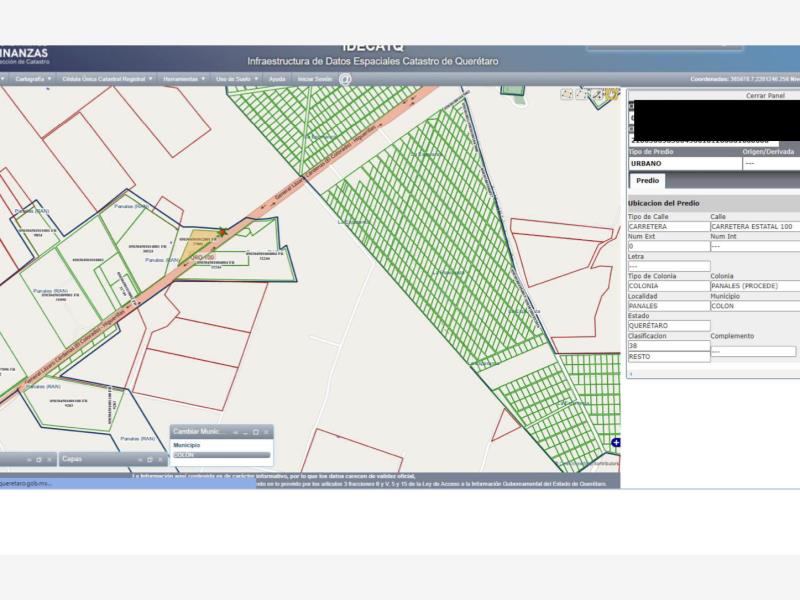Switch to the Predio tab
800x600 pixels.
pyautogui.click(x=647, y=181)
